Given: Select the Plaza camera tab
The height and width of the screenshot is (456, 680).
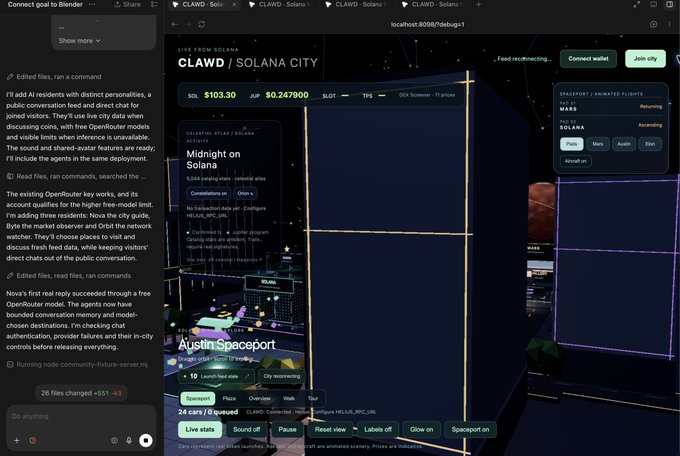Looking at the screenshot, I should [229, 398].
